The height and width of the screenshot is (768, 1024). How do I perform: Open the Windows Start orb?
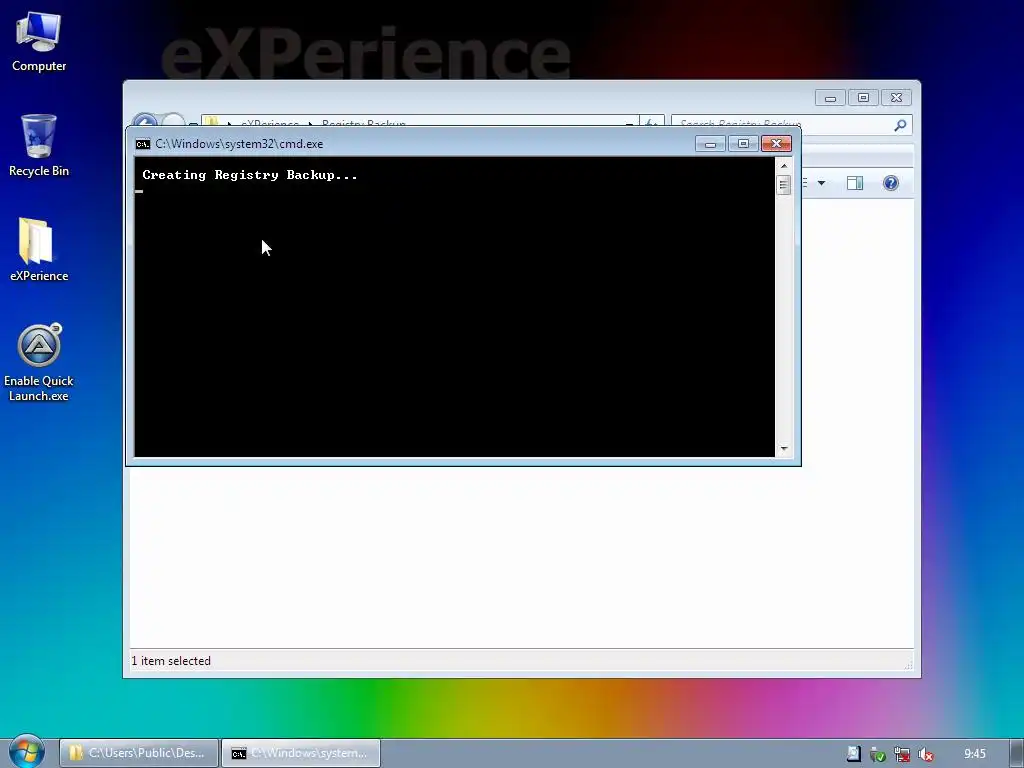click(x=26, y=752)
